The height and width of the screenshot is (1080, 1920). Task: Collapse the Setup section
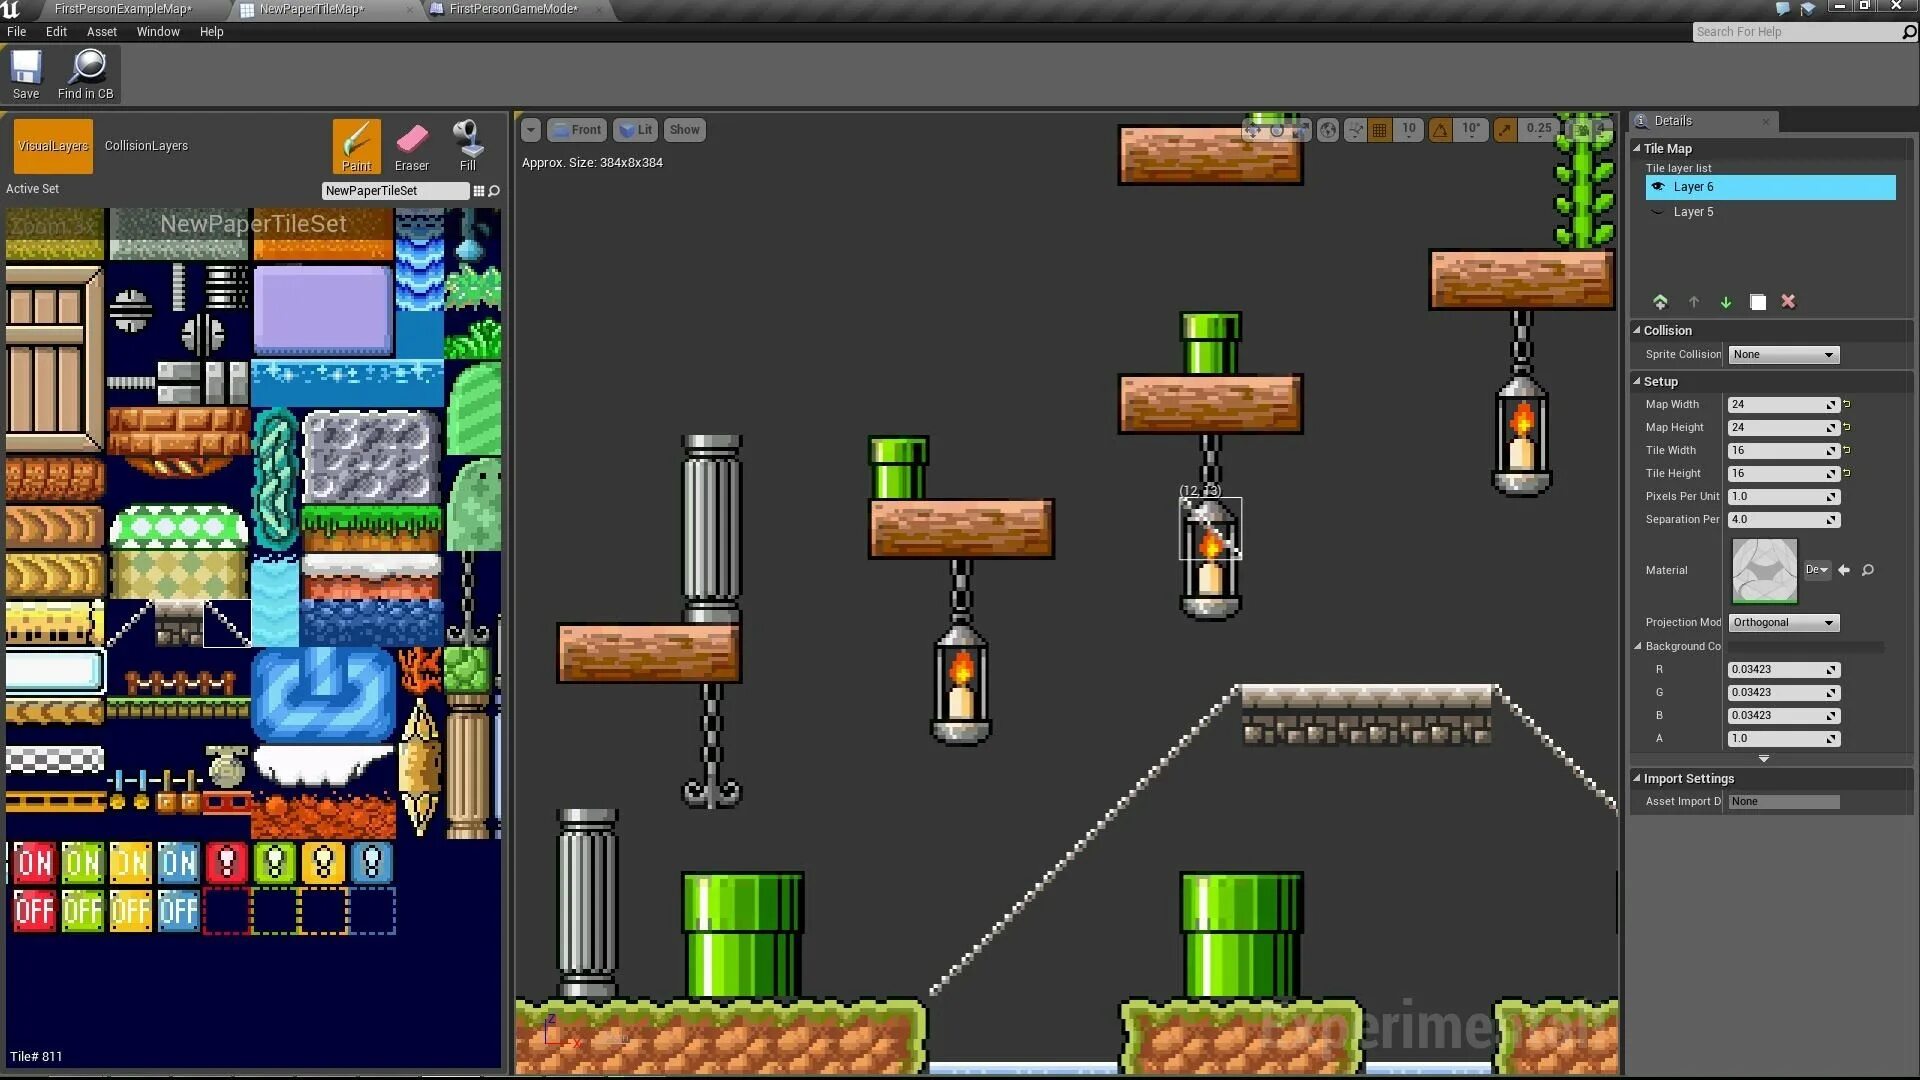[x=1638, y=382]
